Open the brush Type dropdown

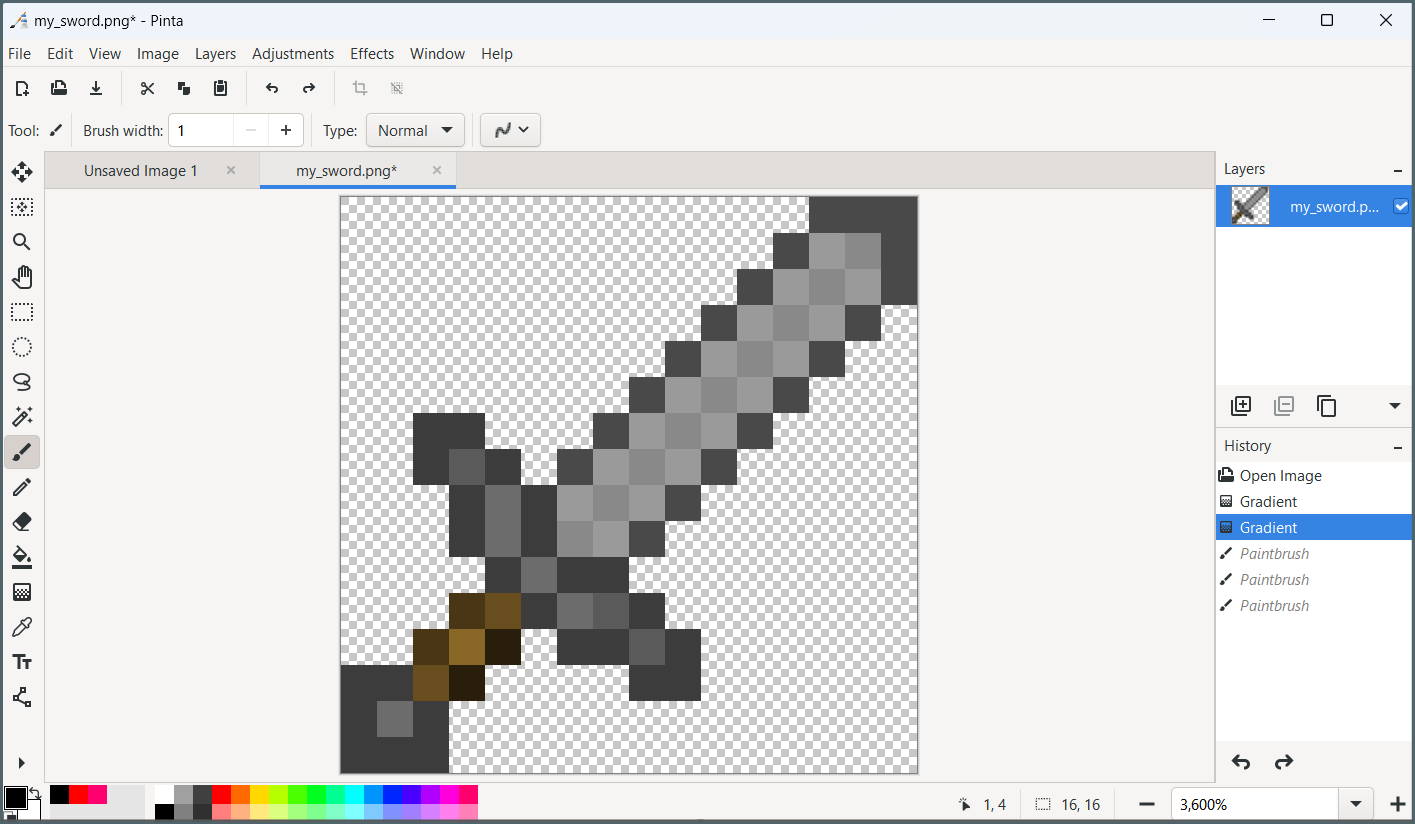tap(415, 130)
